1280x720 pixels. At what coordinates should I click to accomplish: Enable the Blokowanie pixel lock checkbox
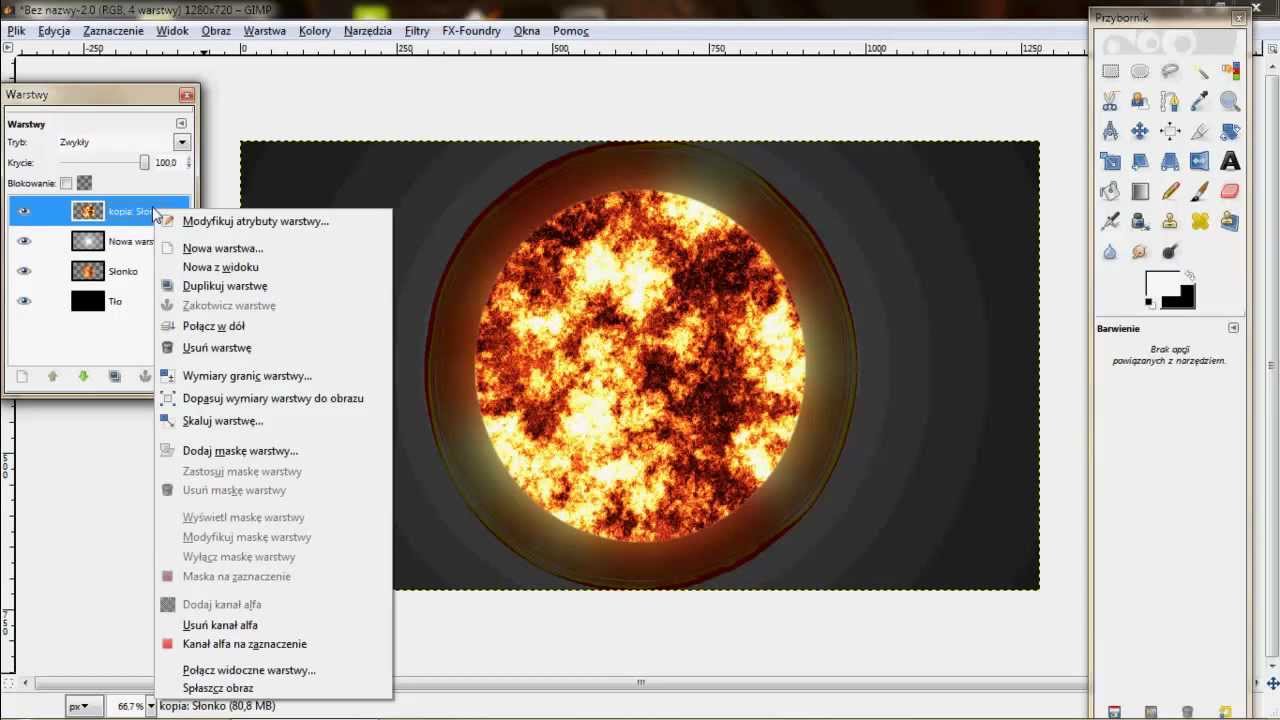(x=66, y=183)
